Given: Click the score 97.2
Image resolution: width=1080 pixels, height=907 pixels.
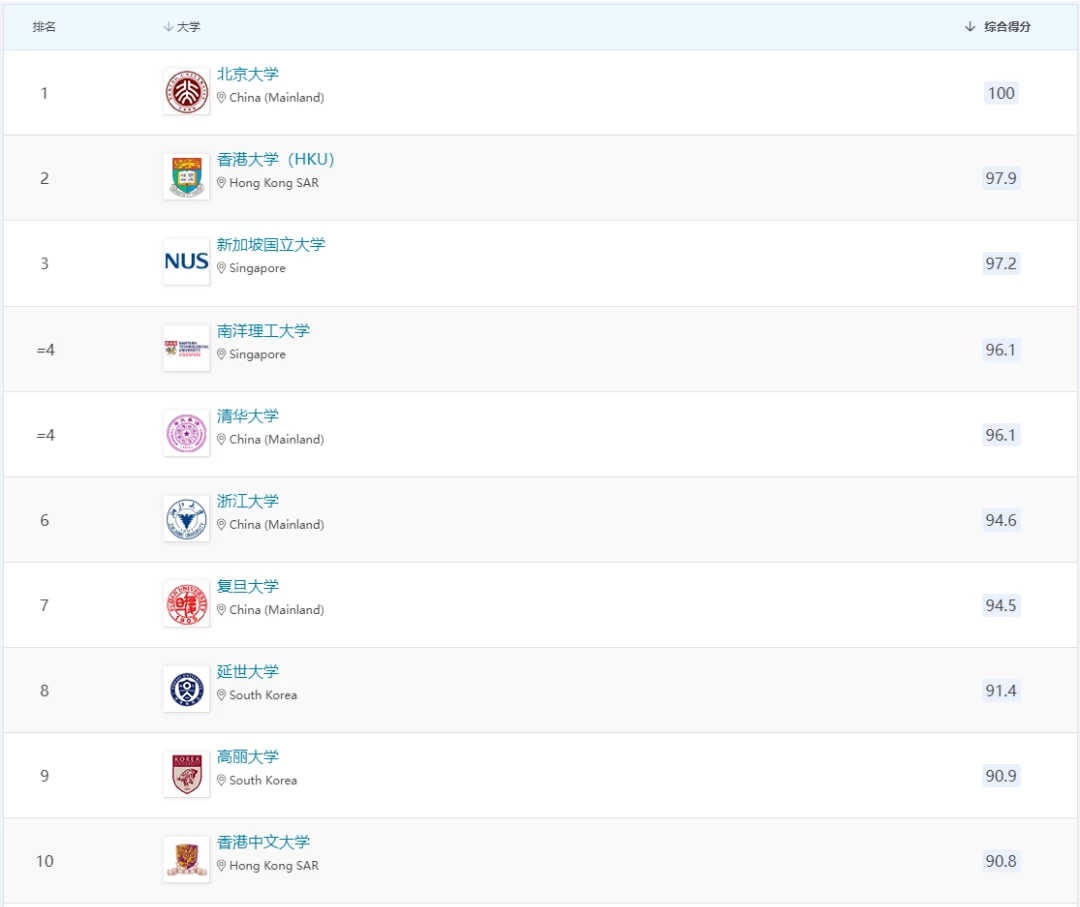Looking at the screenshot, I should [1001, 263].
